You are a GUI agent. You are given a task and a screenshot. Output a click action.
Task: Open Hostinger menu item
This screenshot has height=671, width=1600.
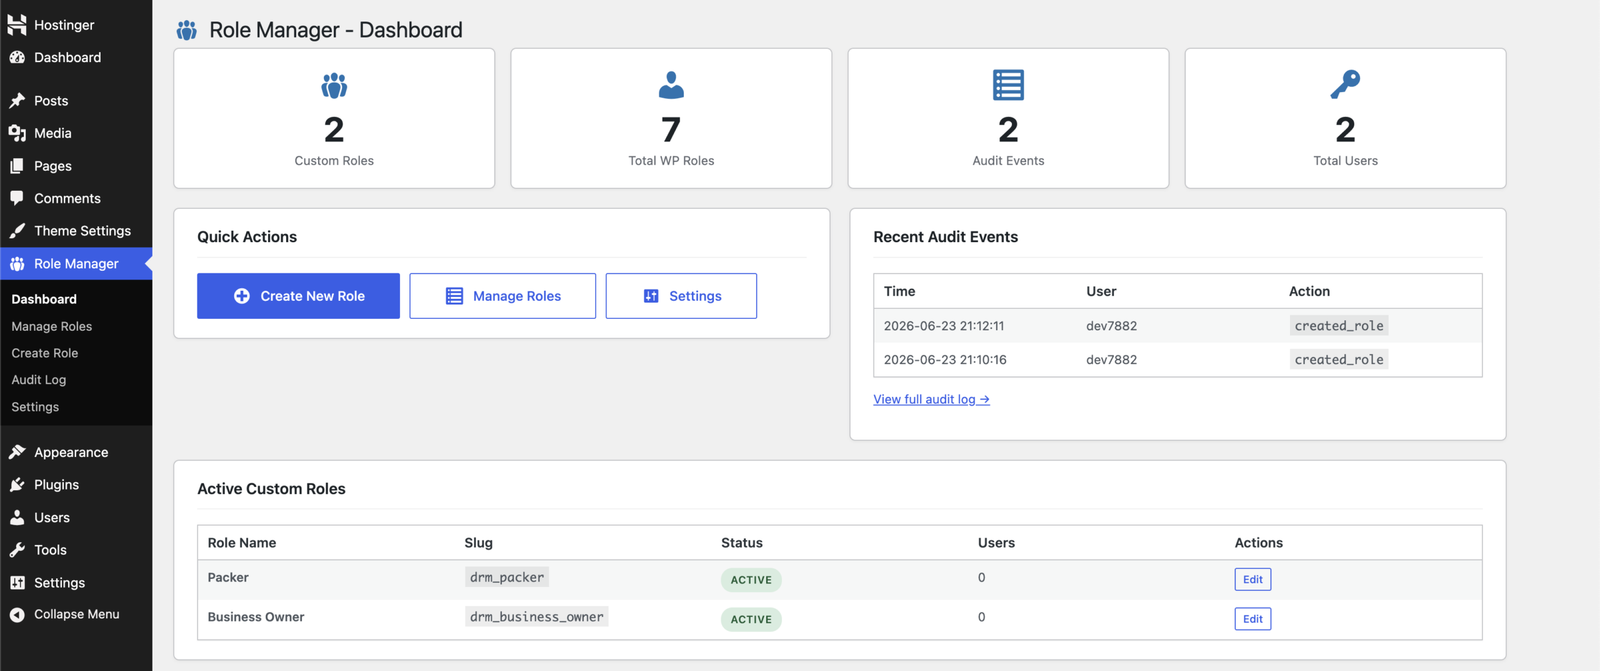tap(76, 24)
